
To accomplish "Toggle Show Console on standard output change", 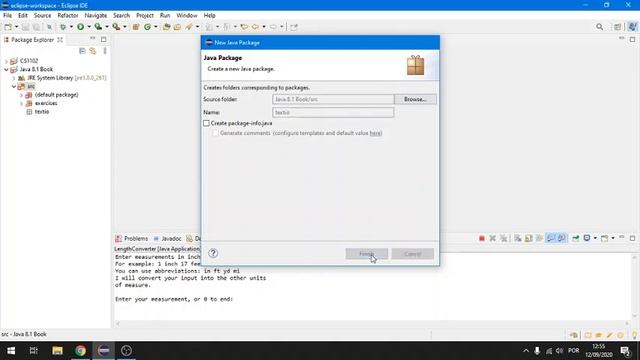I will click(550, 238).
